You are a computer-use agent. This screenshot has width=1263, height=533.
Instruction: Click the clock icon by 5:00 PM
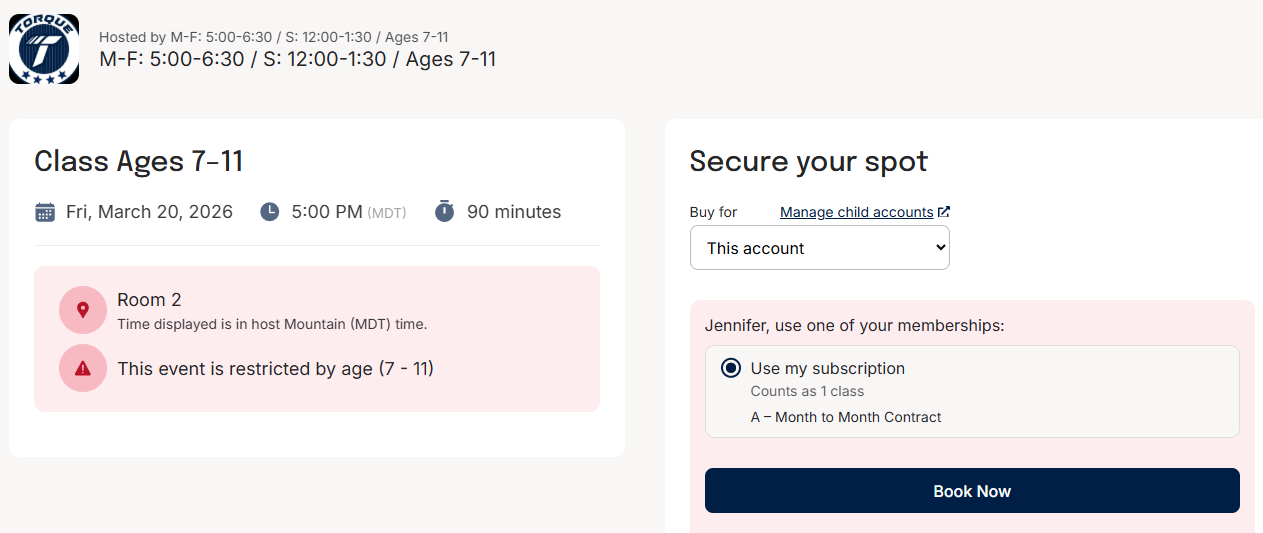click(x=270, y=212)
